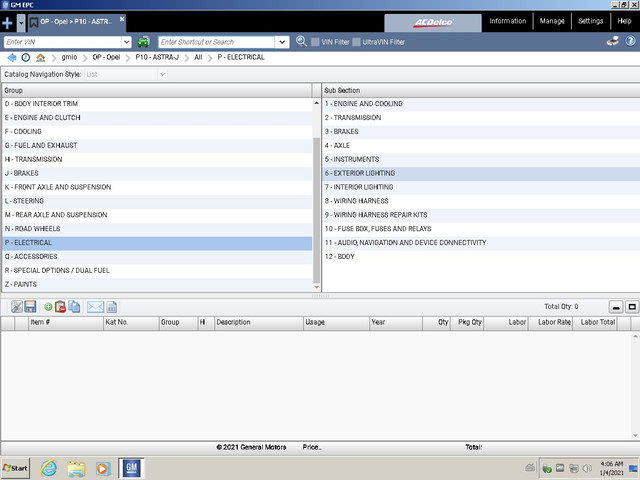Close the OP - Opel > P10 - ASTR tab

tap(122, 19)
